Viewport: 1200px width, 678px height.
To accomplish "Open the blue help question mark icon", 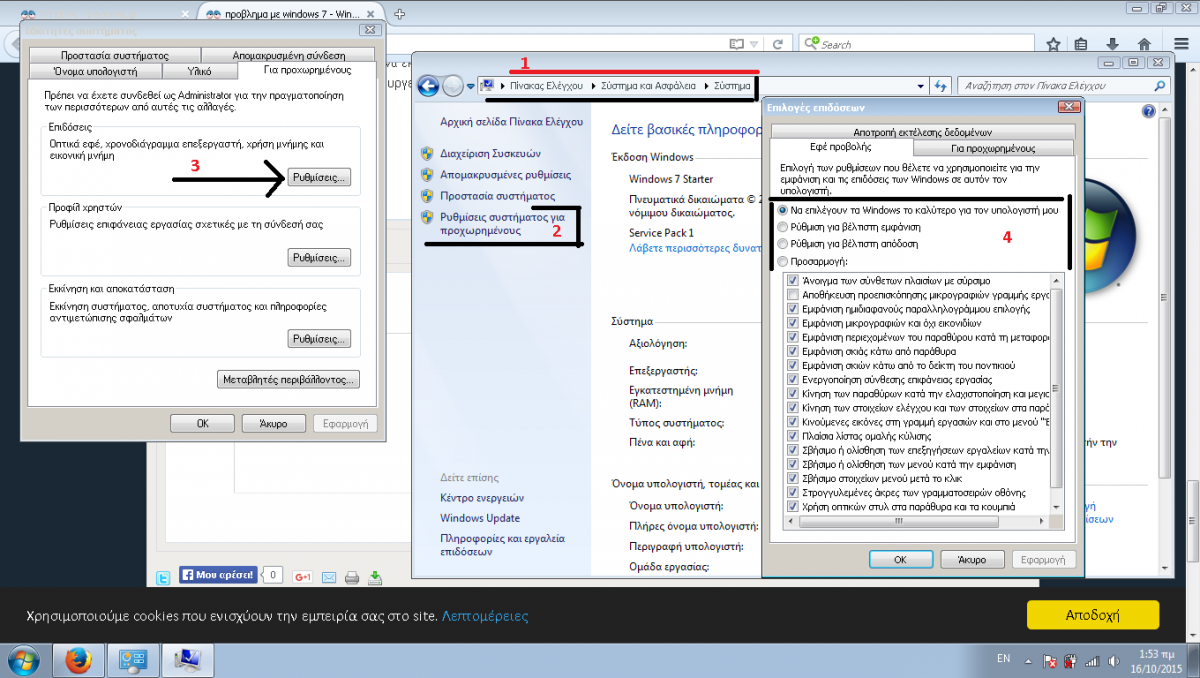I will click(1148, 111).
